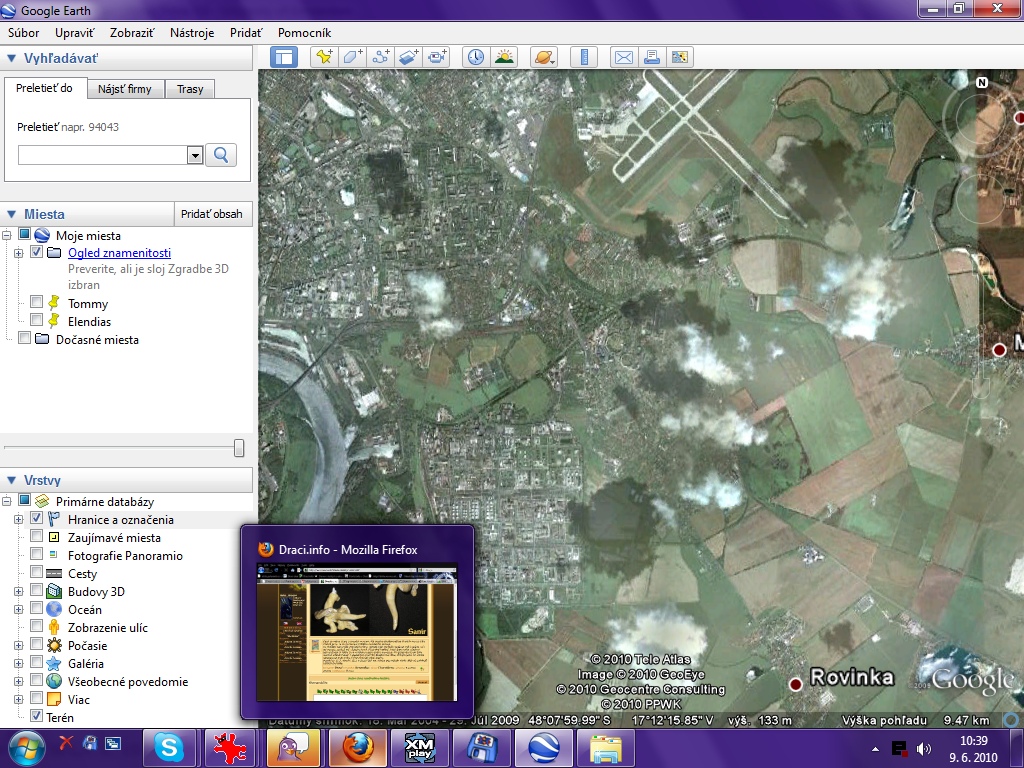Open the Upraviť menu
This screenshot has width=1024, height=768.
(74, 33)
